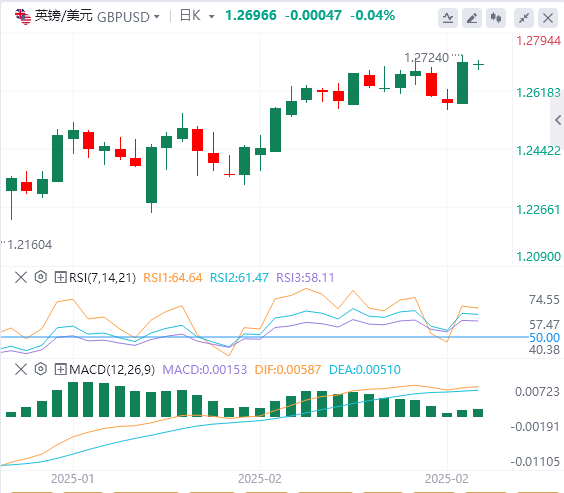Remove the RSI indicator panel
Screen dimensions: 564x493
click(21, 277)
